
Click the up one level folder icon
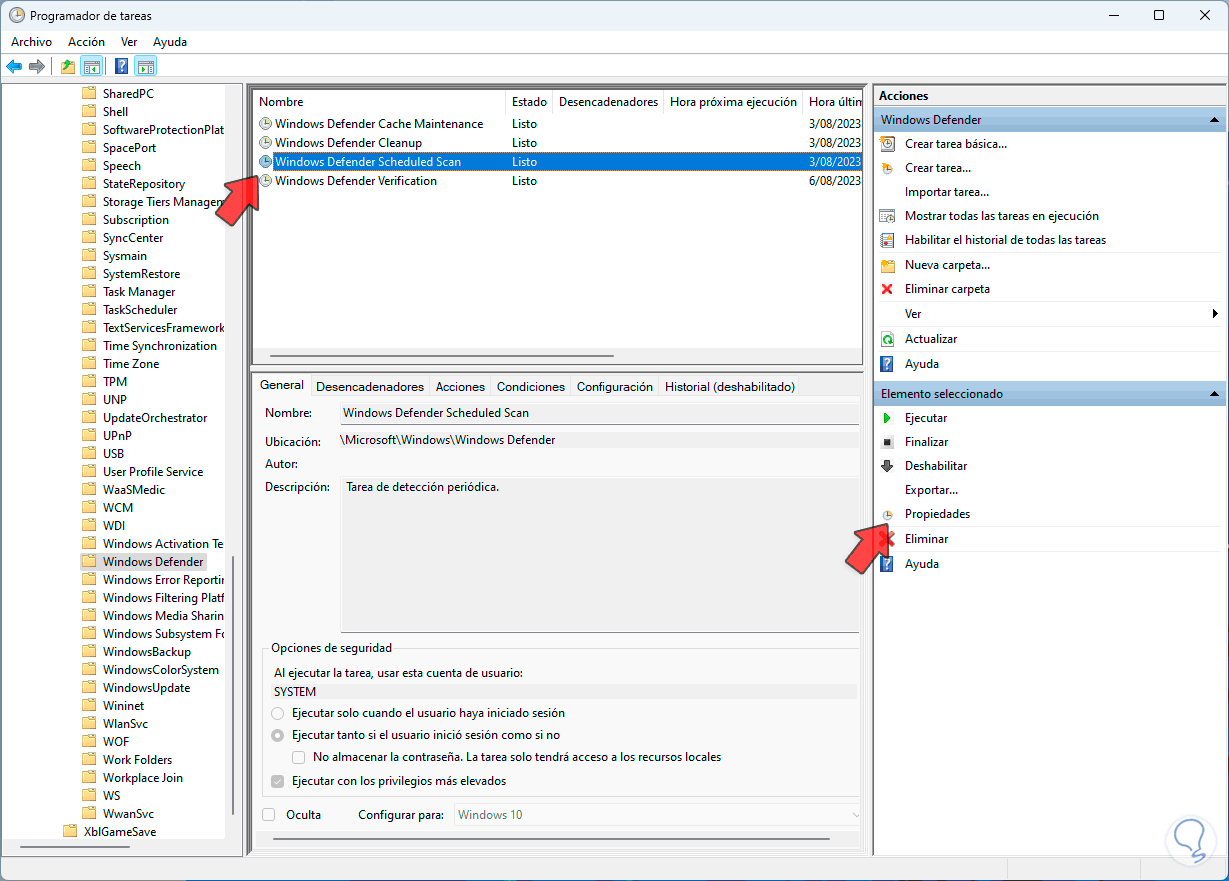click(67, 67)
